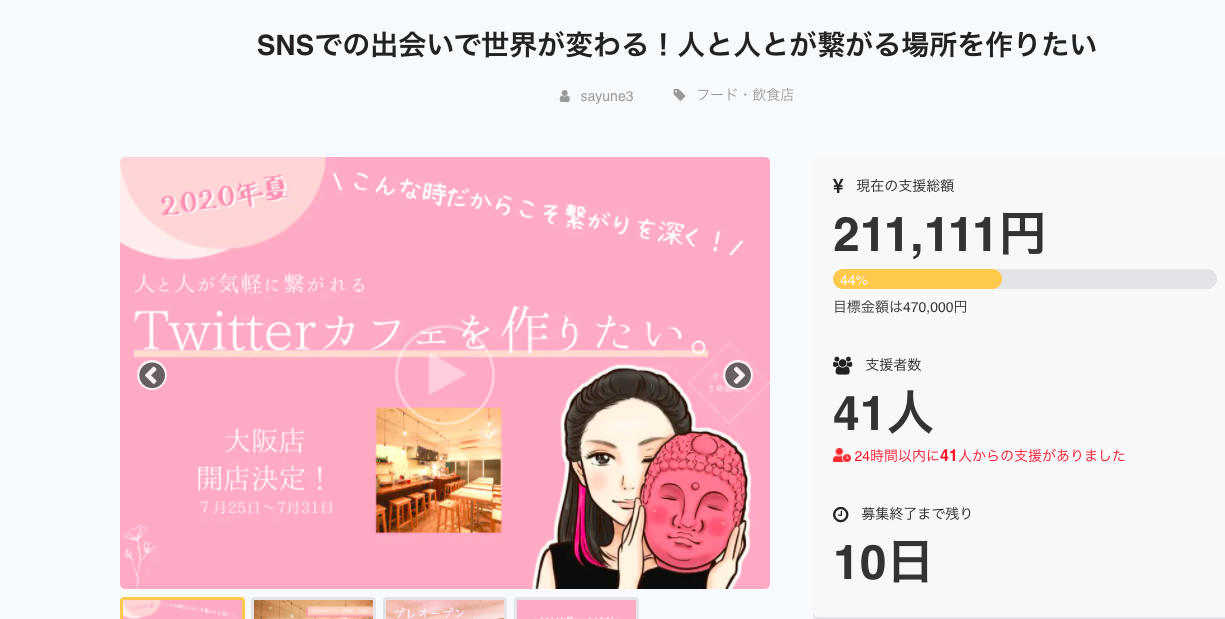Click the 41人 supporter count
Screen dimensions: 1225x619
click(x=882, y=412)
